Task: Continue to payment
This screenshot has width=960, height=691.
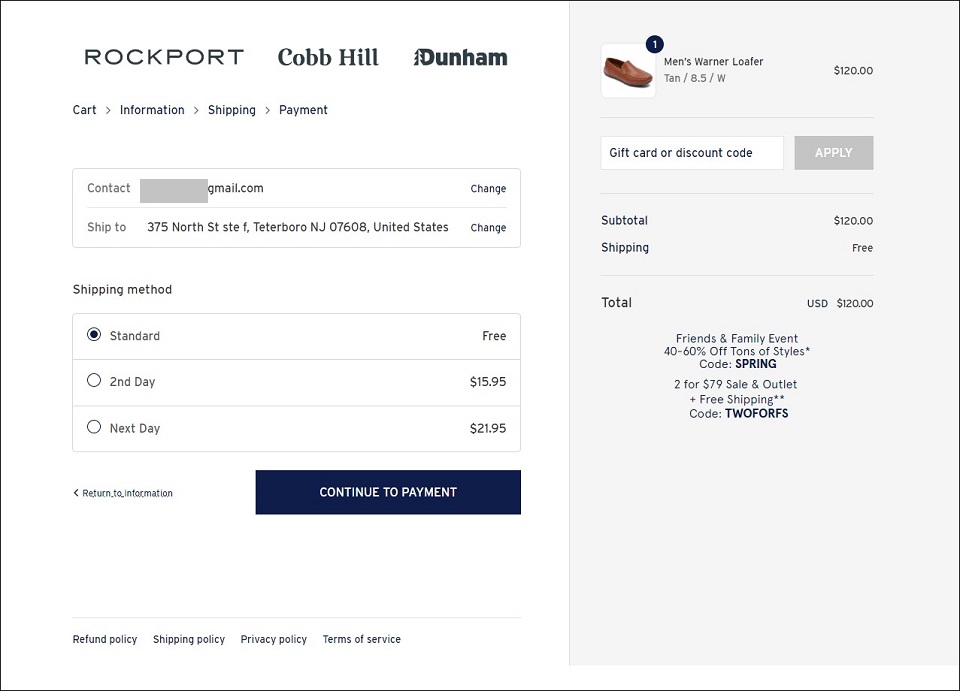Action: click(x=388, y=492)
